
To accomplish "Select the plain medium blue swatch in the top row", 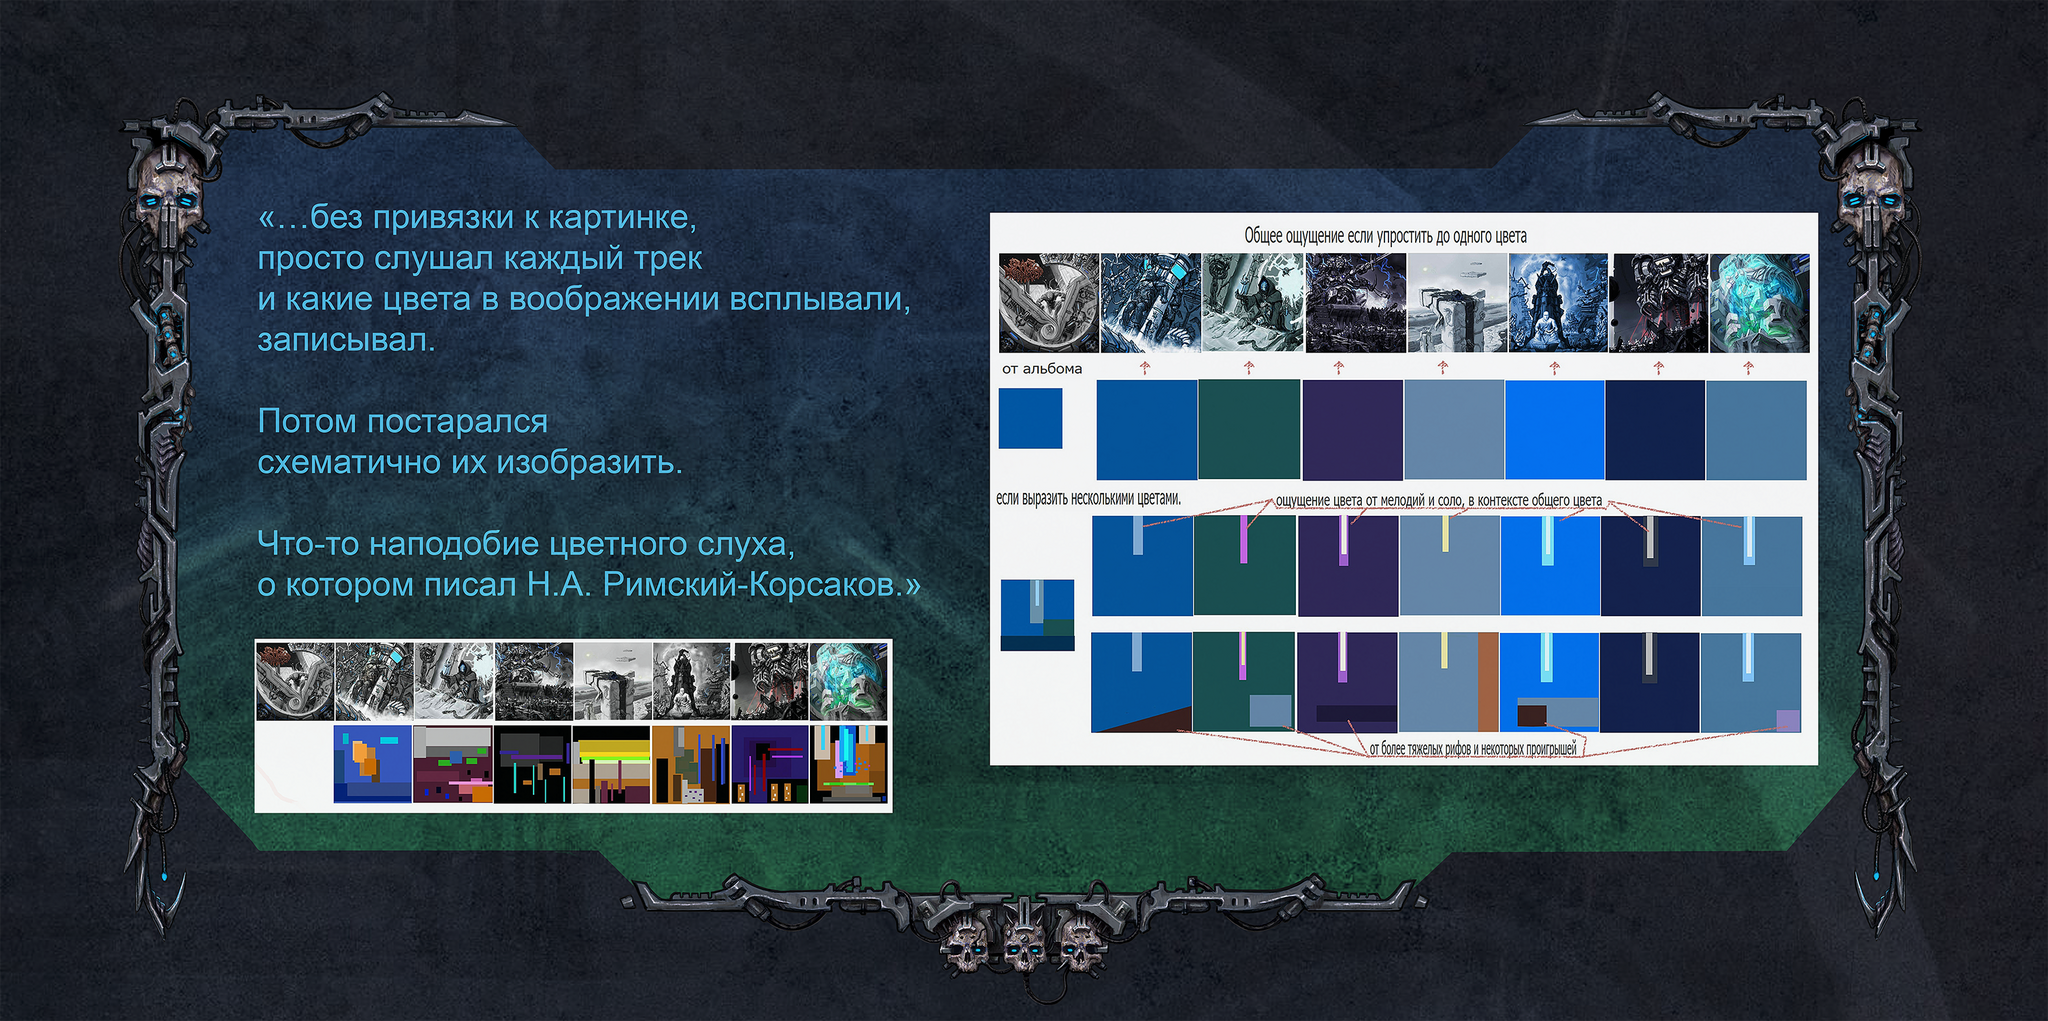I will [x=1147, y=430].
